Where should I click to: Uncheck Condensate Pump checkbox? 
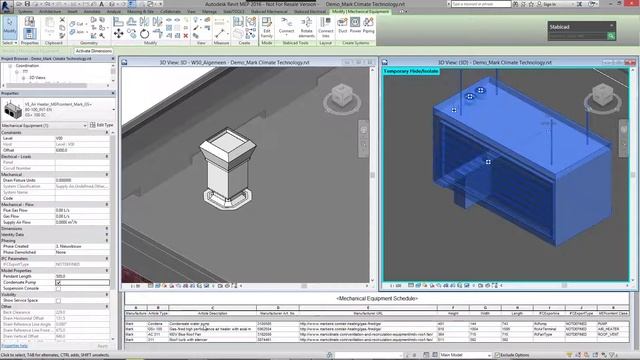click(58, 282)
